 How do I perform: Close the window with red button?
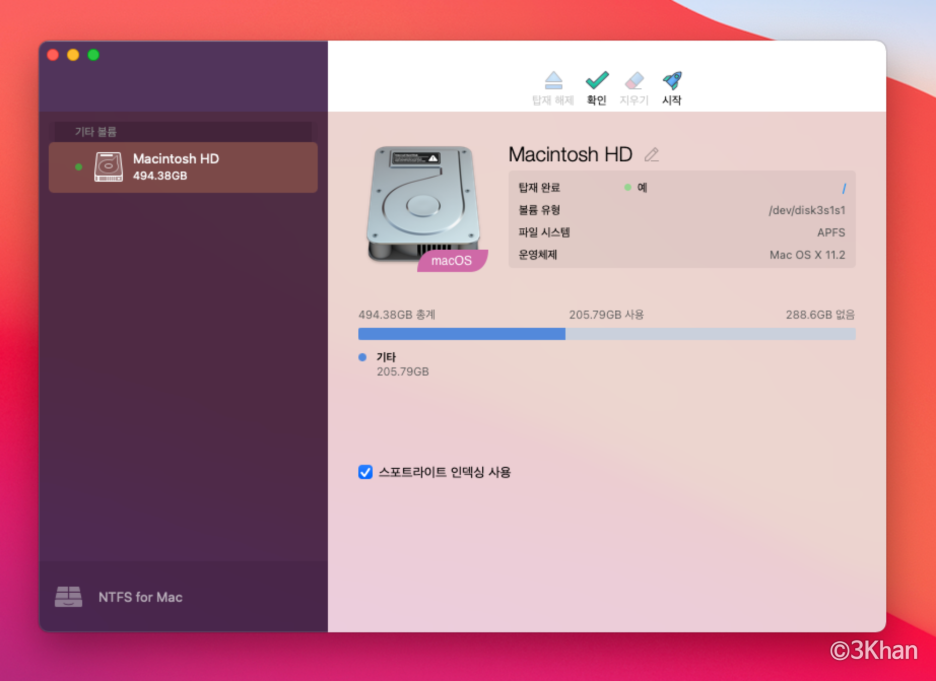point(53,55)
